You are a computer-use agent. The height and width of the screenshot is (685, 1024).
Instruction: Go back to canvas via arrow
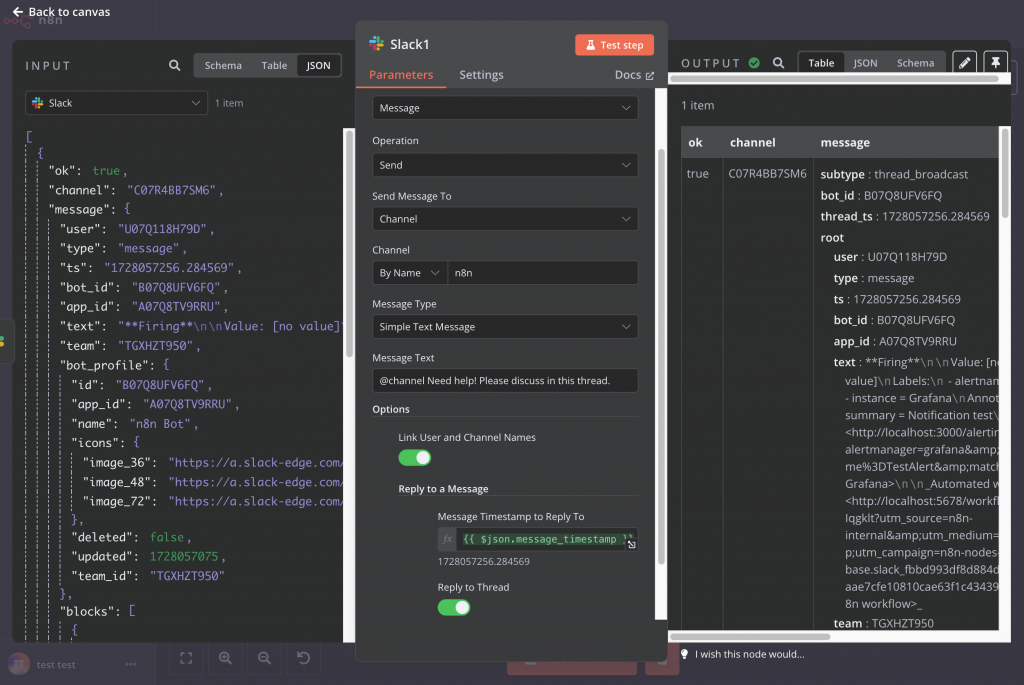pyautogui.click(x=18, y=12)
